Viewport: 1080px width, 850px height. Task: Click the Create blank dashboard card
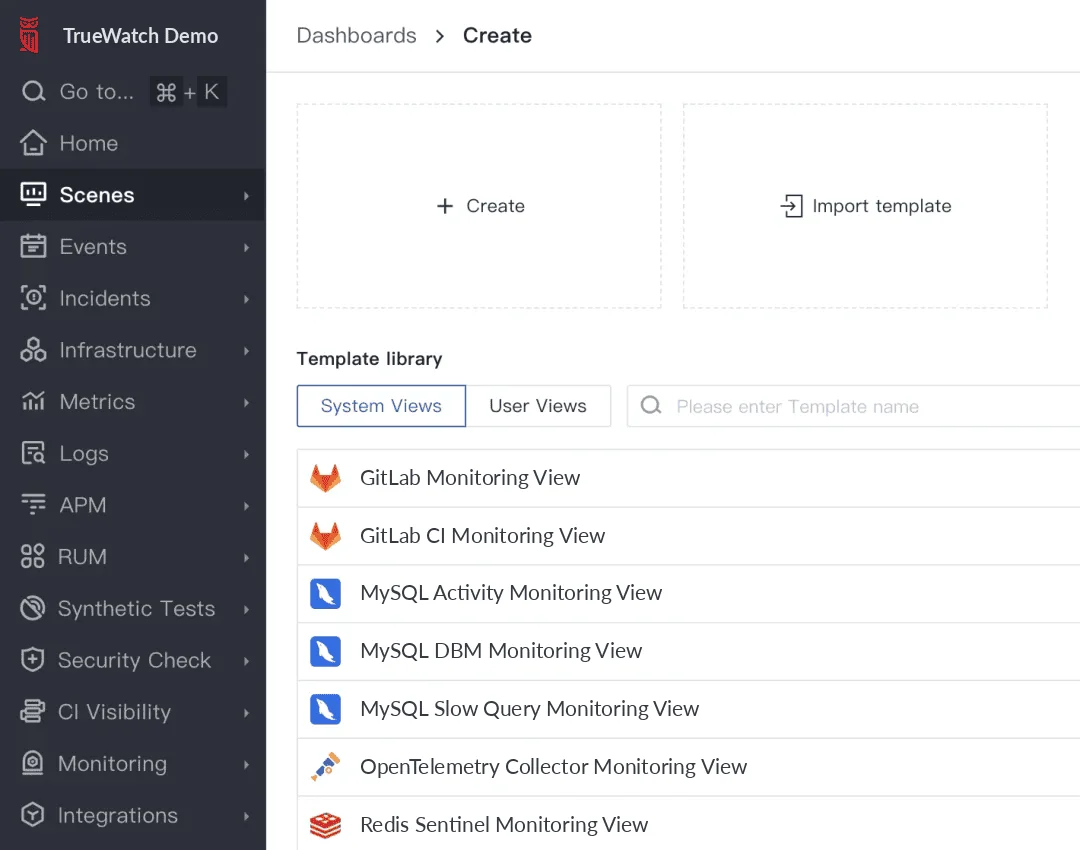click(x=479, y=206)
